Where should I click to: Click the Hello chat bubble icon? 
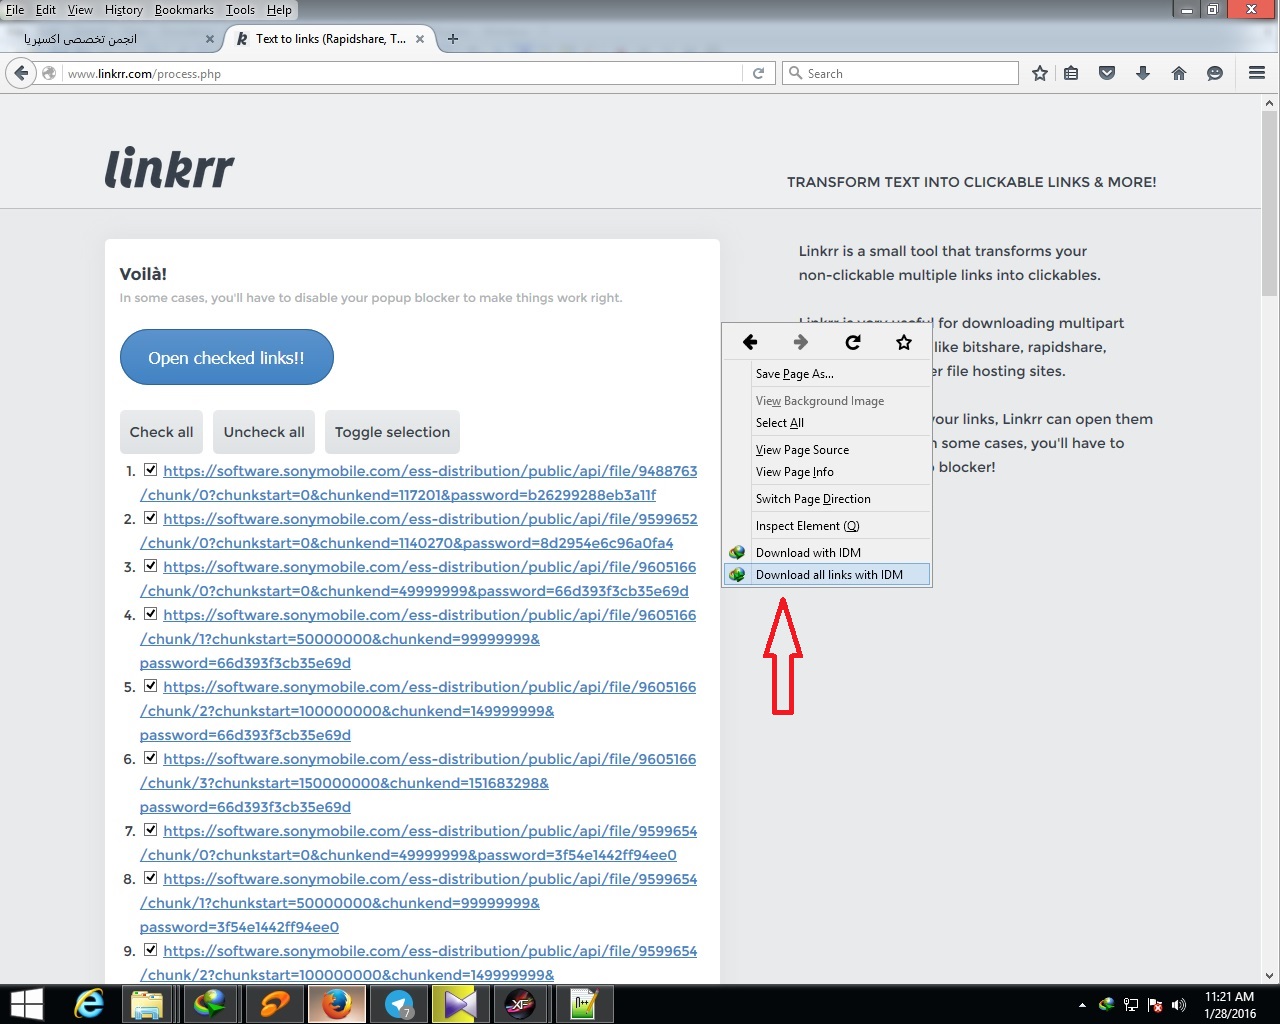(x=1215, y=73)
